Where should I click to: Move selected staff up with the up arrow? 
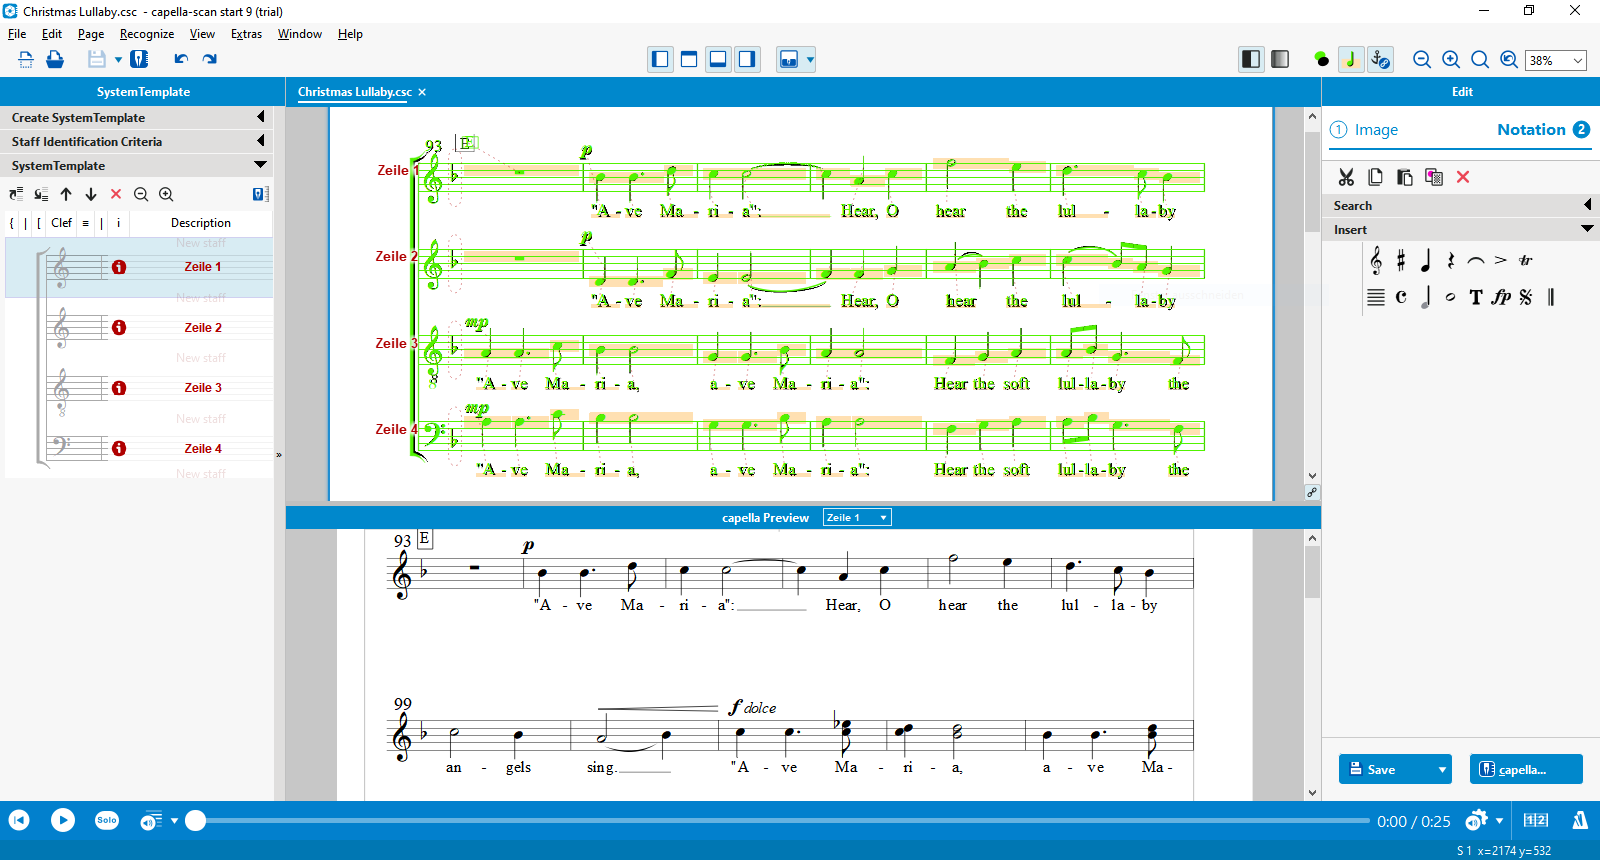pyautogui.click(x=66, y=195)
